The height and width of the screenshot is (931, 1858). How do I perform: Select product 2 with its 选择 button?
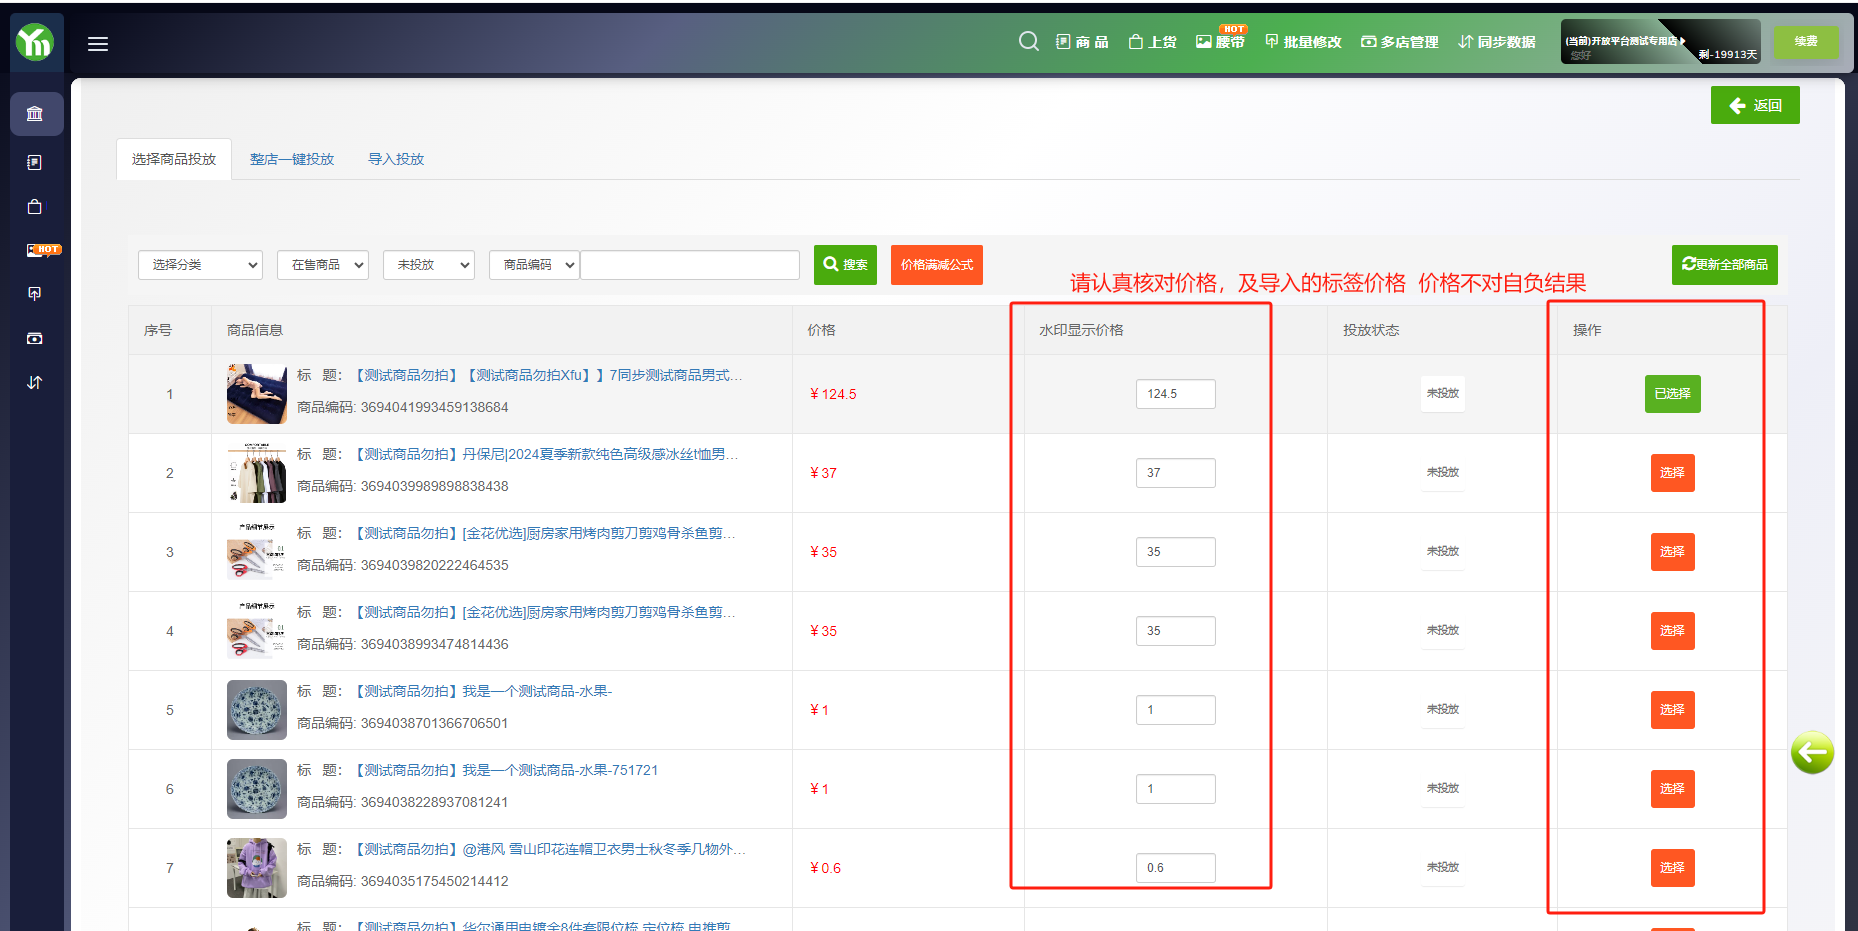click(x=1672, y=473)
